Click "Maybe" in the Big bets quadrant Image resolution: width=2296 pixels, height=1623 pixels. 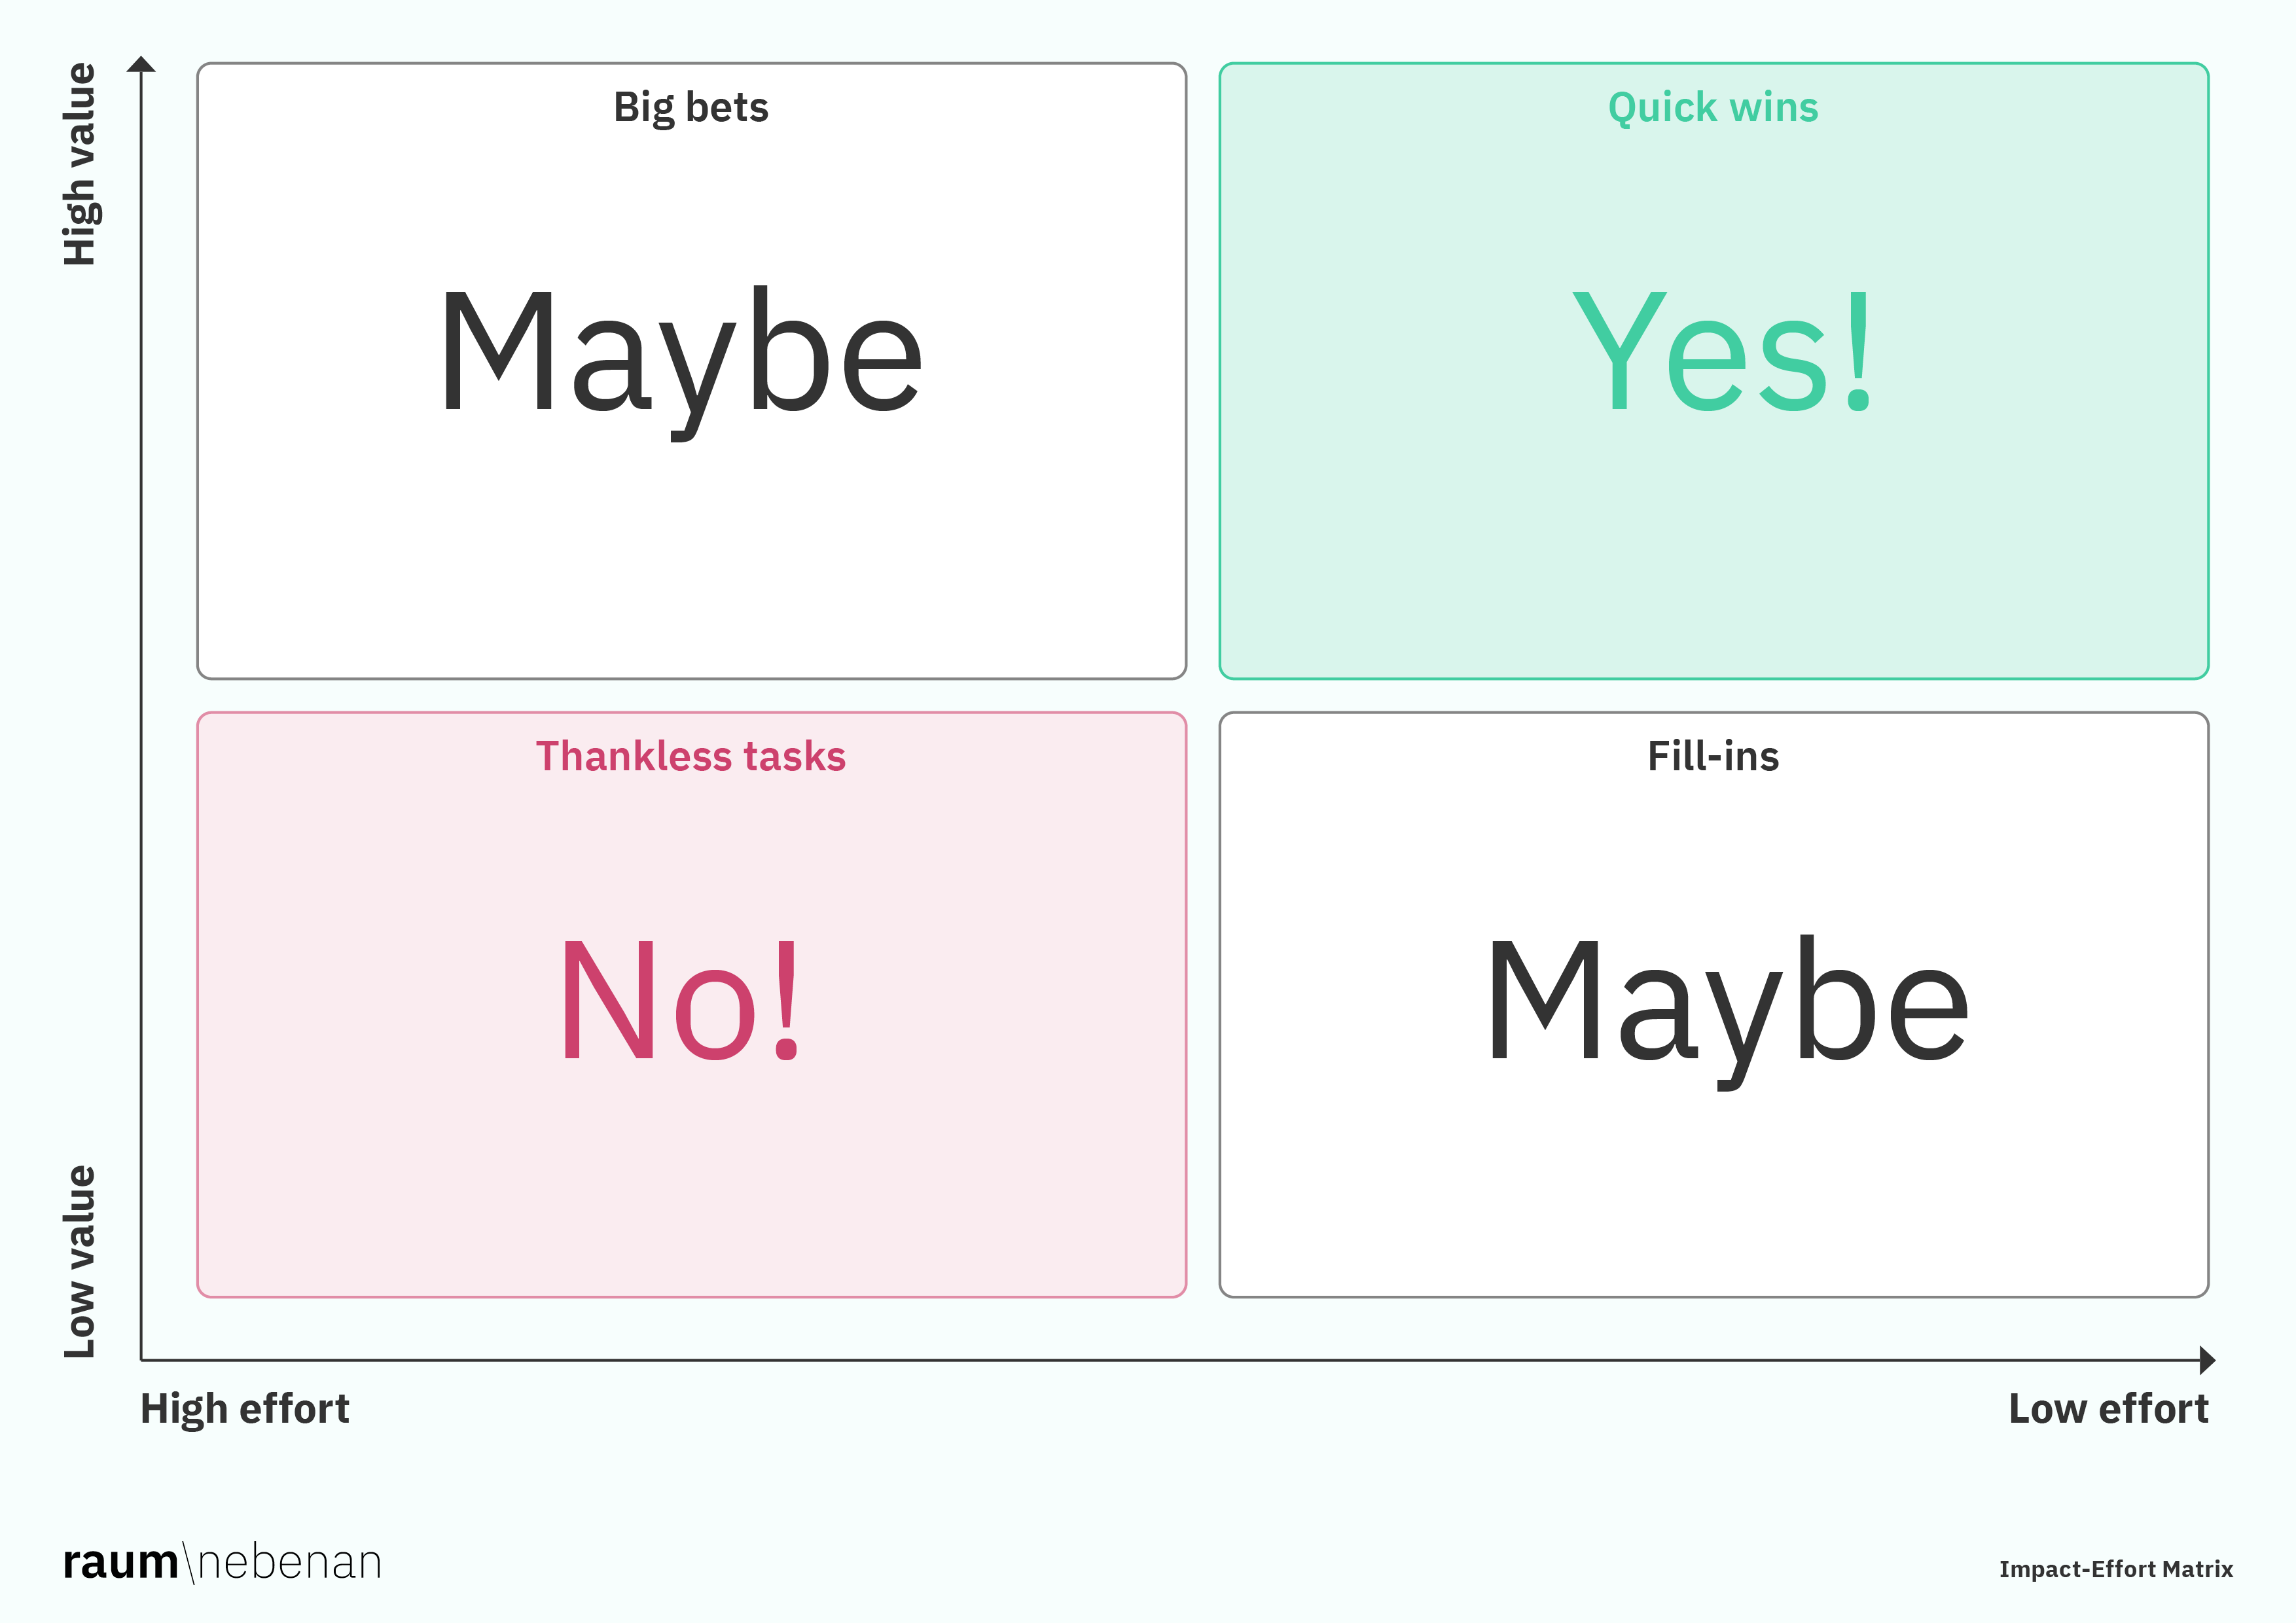pos(681,355)
